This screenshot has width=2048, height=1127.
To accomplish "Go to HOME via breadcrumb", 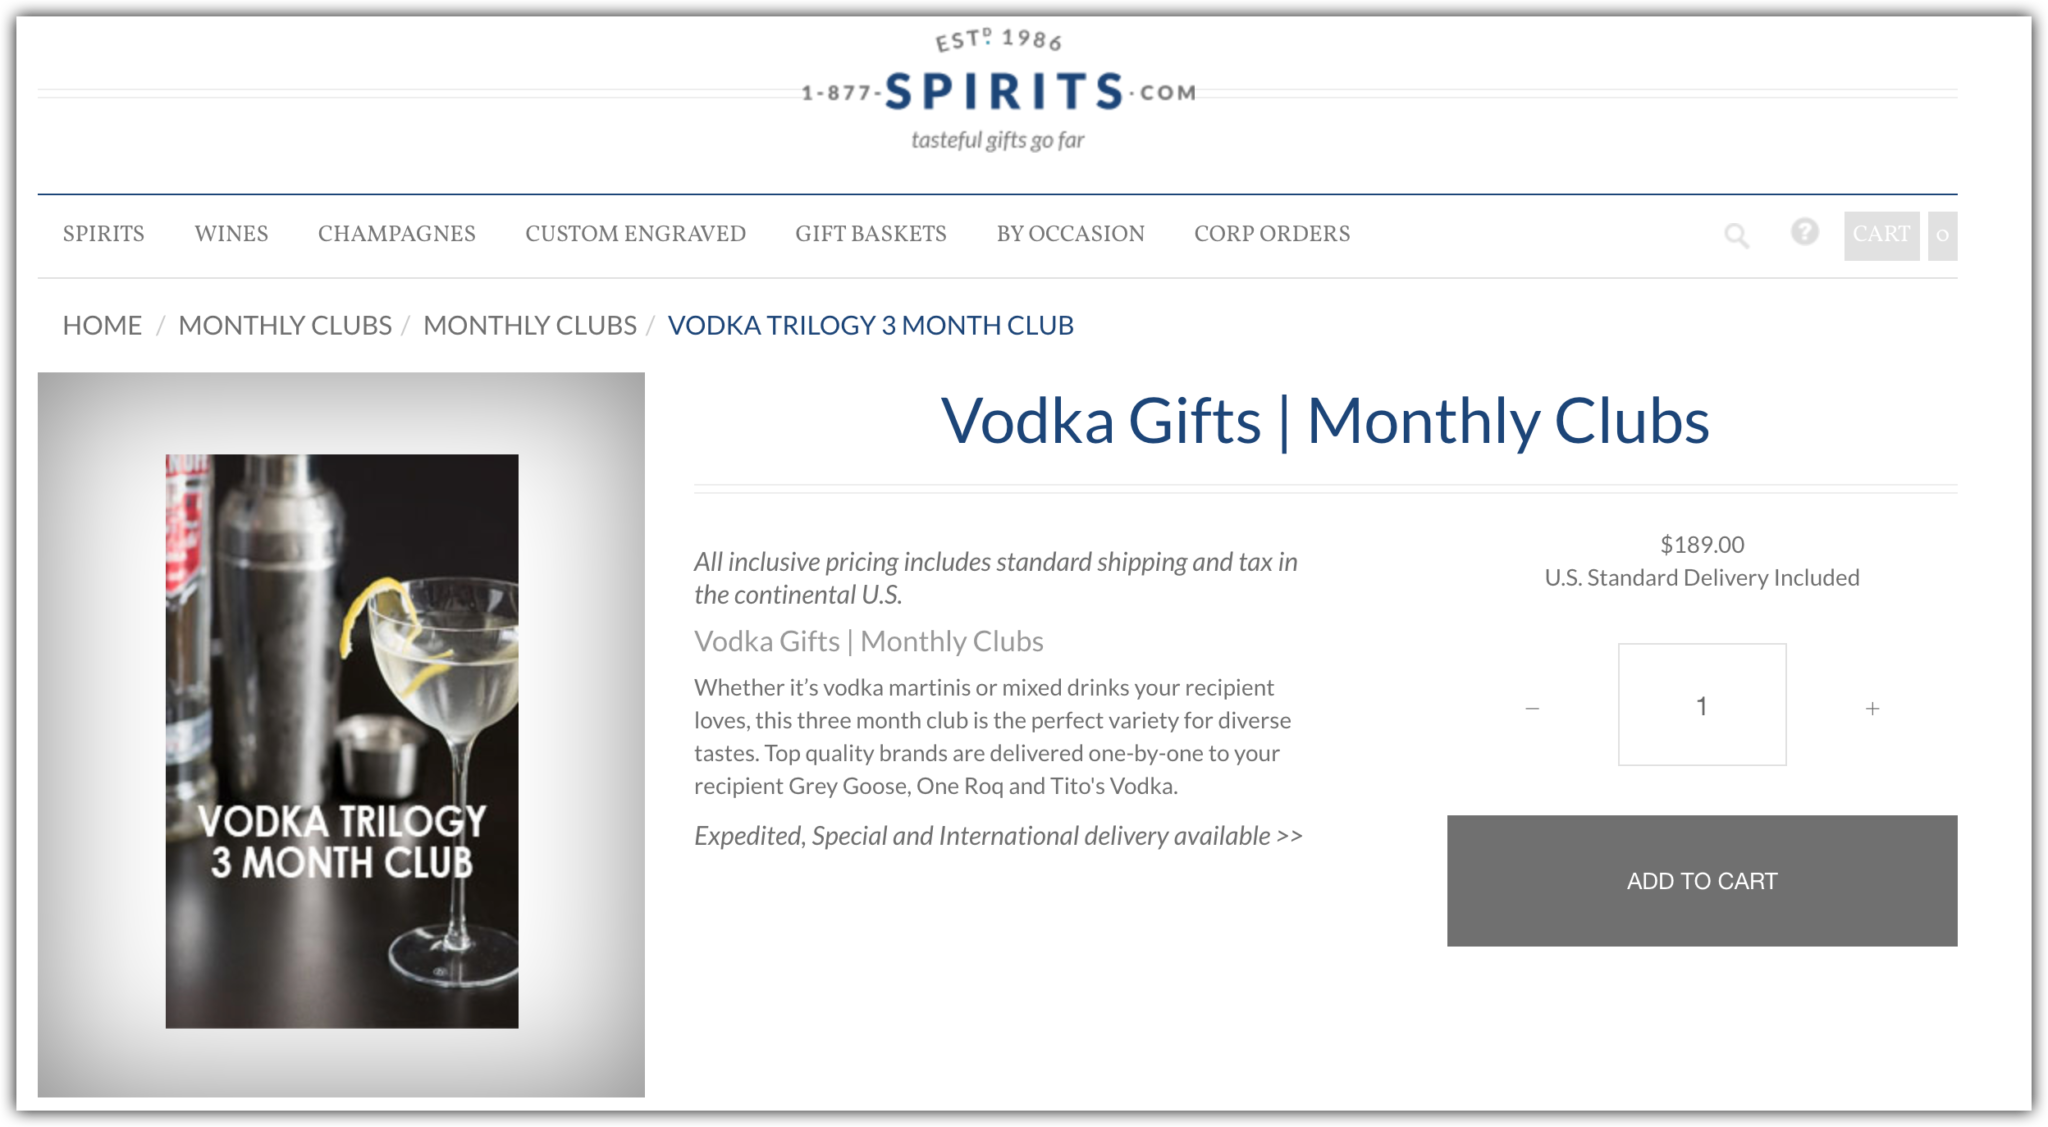I will [x=101, y=325].
